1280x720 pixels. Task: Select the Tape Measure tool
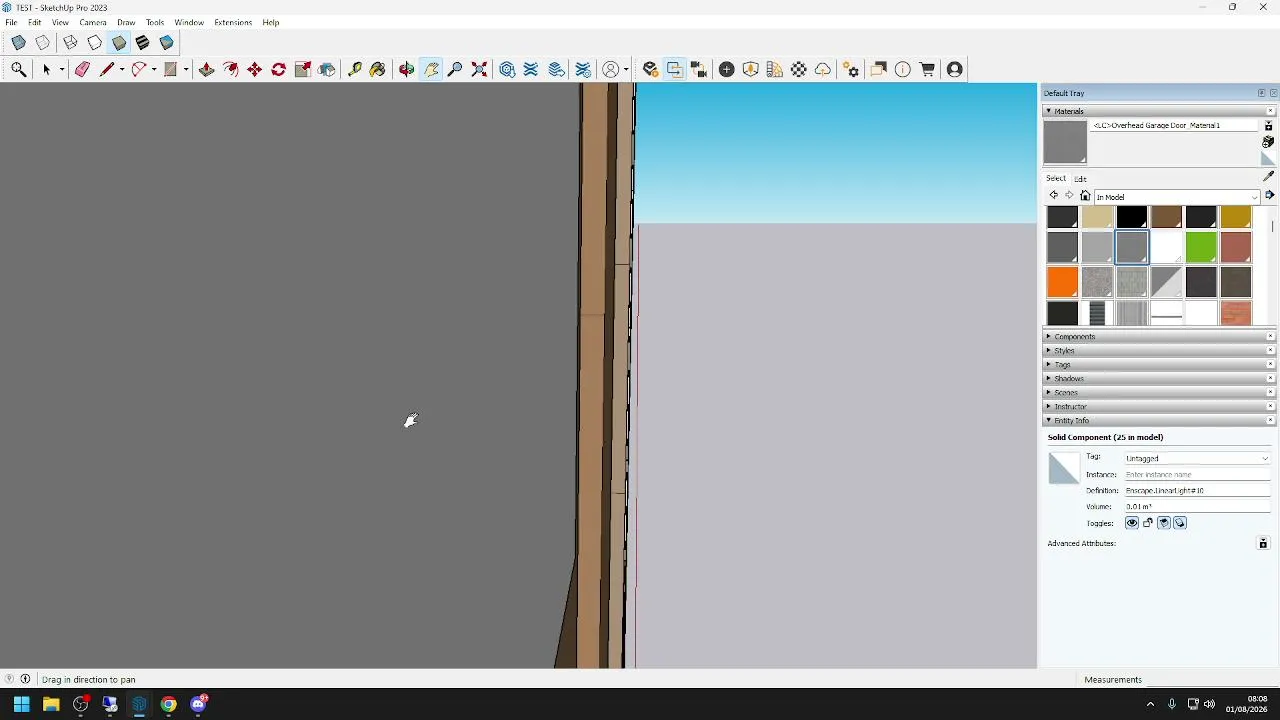pos(355,69)
